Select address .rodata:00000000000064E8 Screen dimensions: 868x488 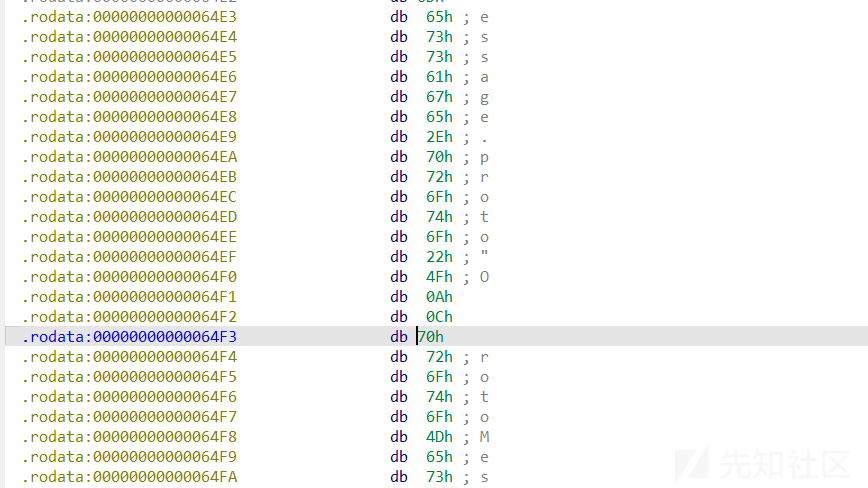(129, 117)
